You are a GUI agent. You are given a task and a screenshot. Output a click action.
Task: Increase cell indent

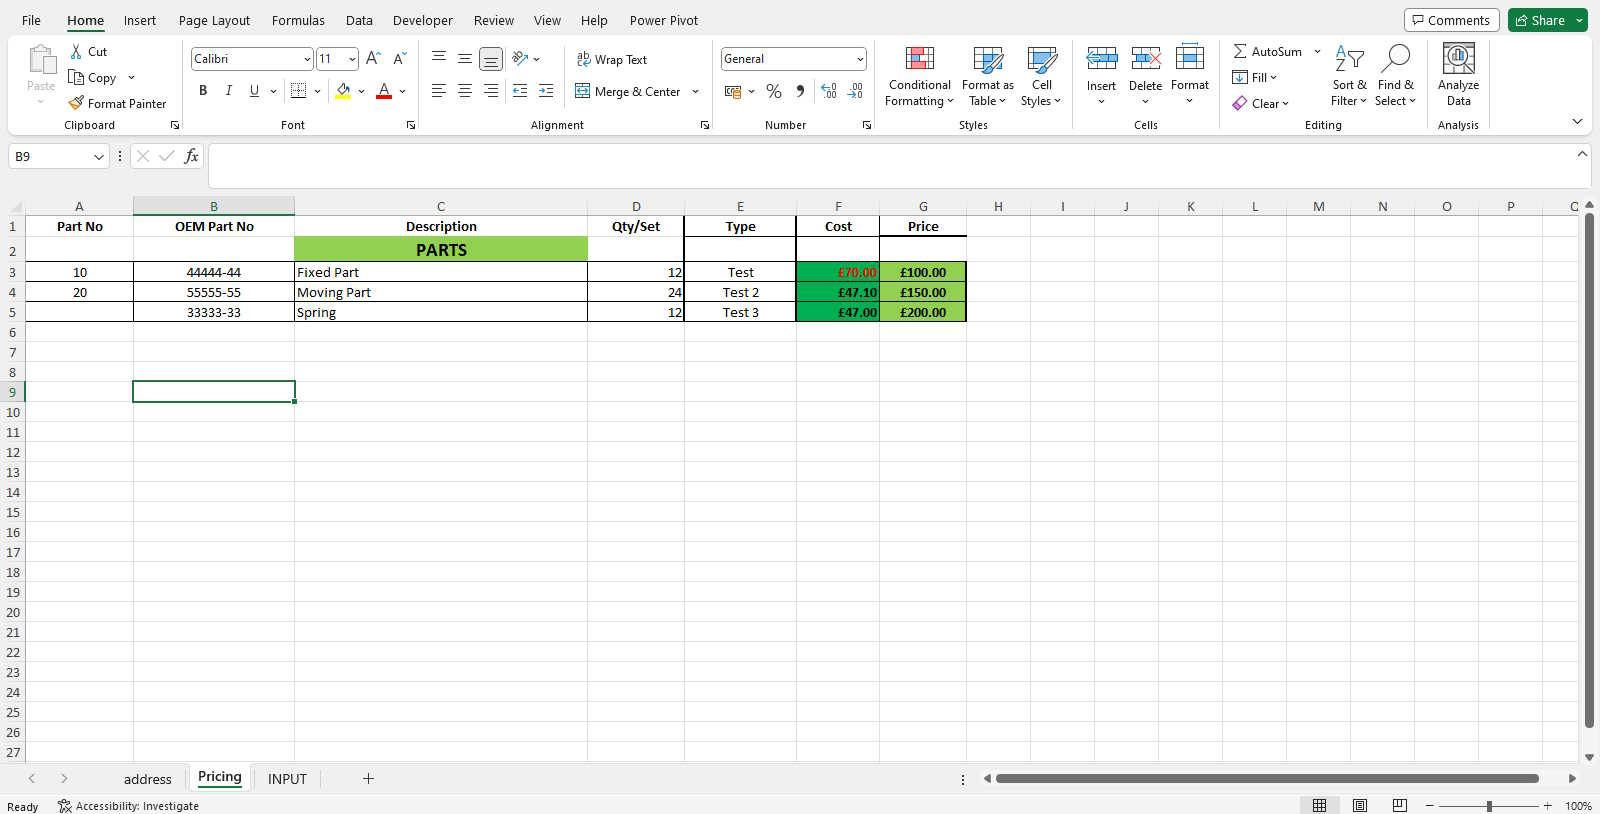coord(546,91)
